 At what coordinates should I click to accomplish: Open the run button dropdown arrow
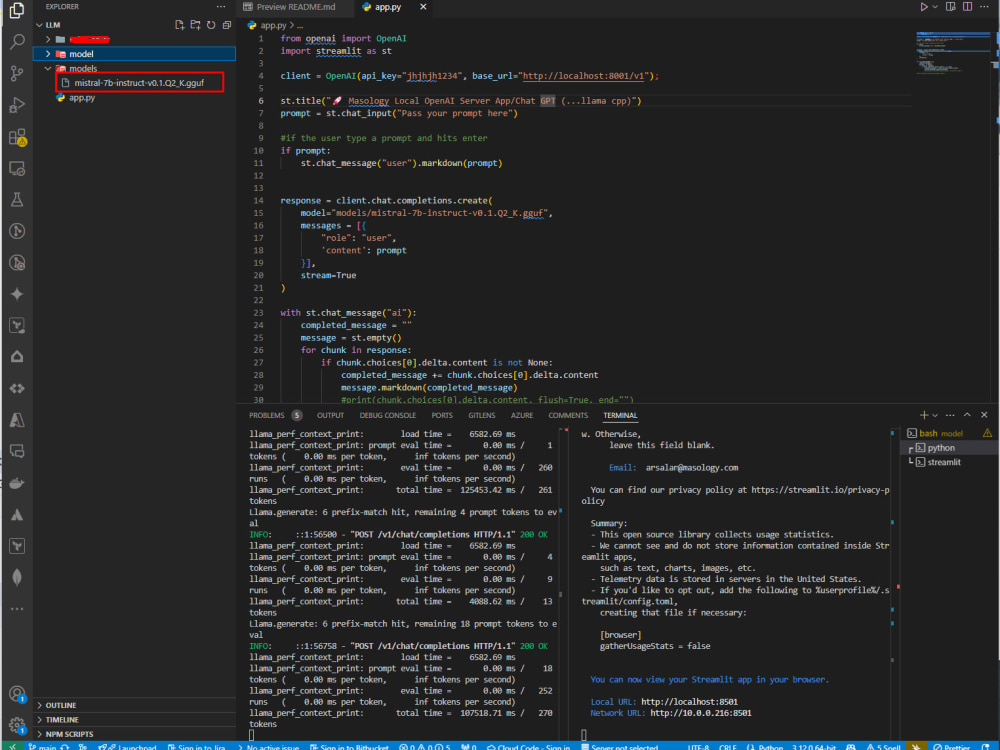[x=935, y=6]
